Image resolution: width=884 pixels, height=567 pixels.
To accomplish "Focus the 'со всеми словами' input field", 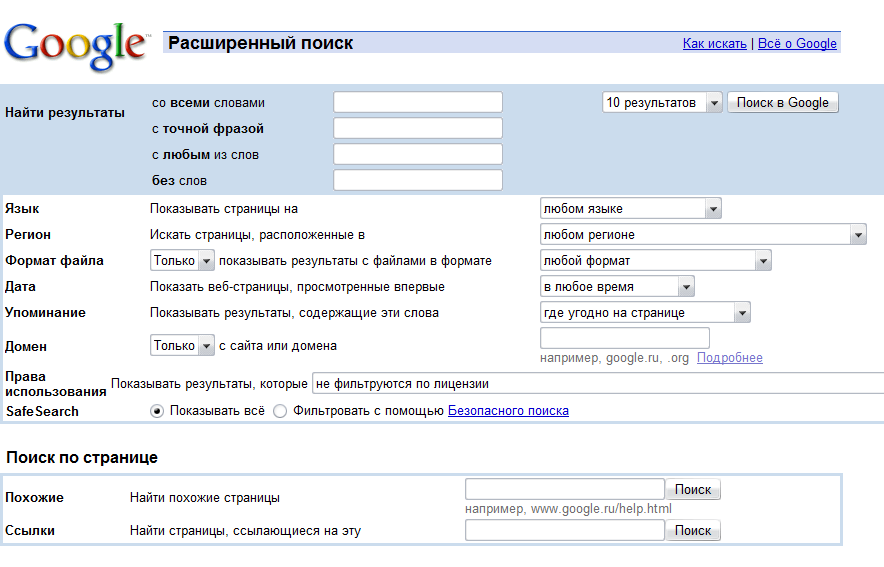I will click(418, 103).
